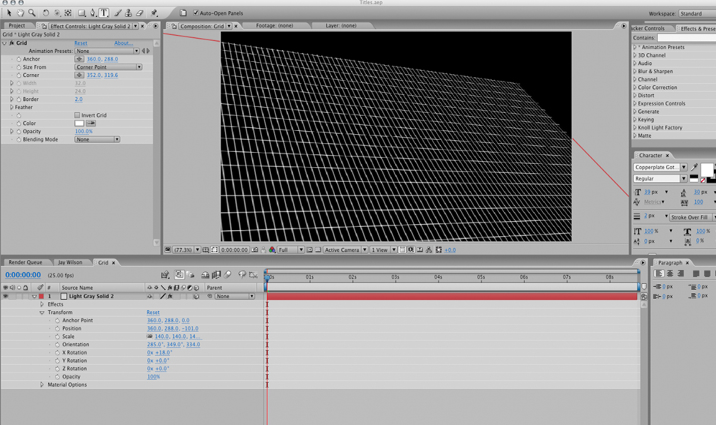Hide the Light Gray Solid 2 layer
Image resolution: width=716 pixels, height=425 pixels.
5,297
